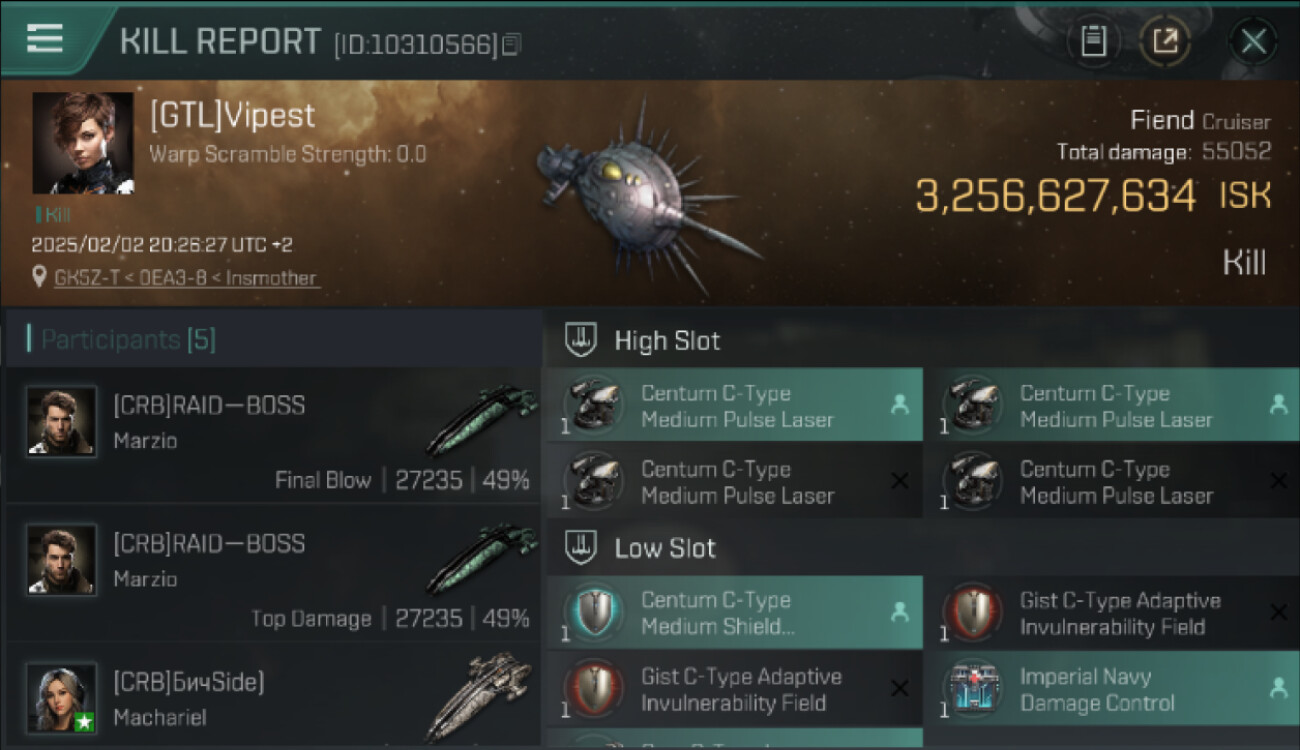The image size is (1300, 750).
Task: Share the kill report externally
Action: (x=1165, y=41)
